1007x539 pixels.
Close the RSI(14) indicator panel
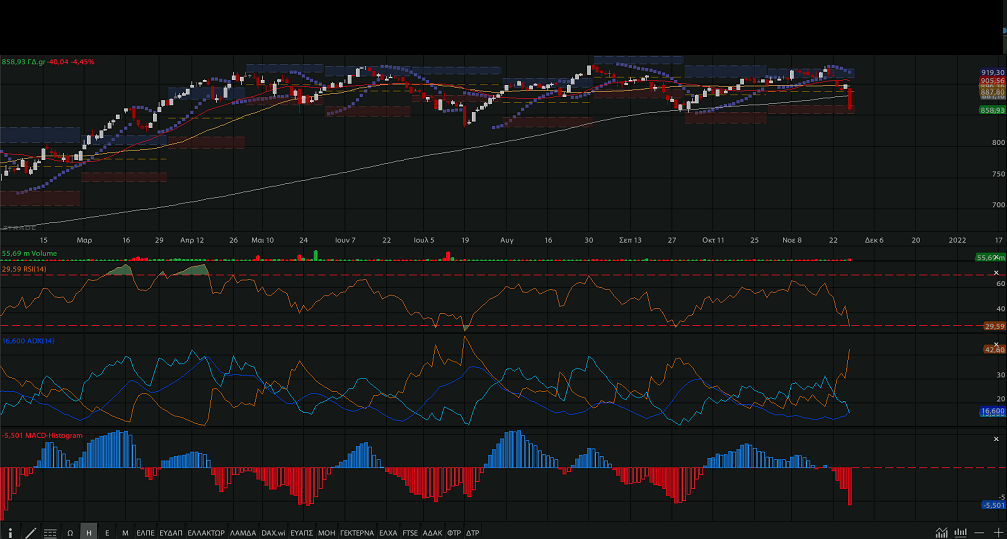click(x=997, y=272)
